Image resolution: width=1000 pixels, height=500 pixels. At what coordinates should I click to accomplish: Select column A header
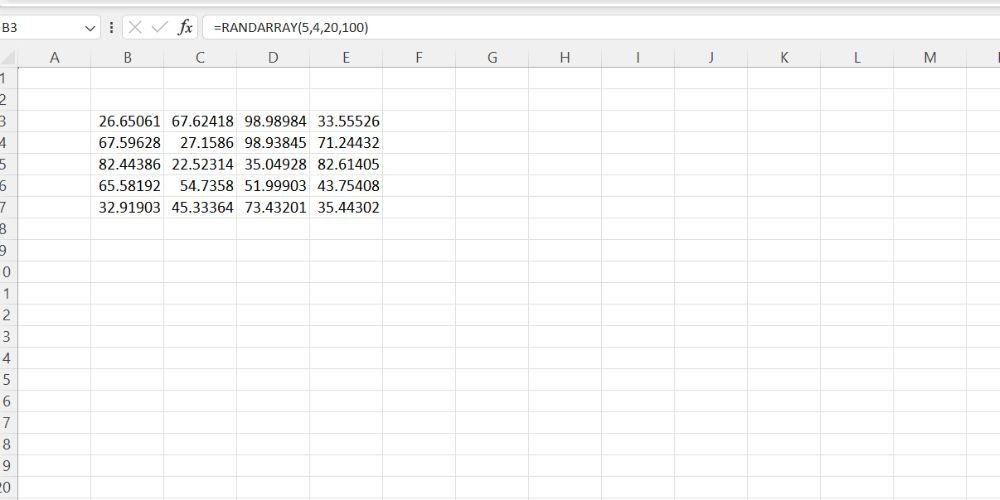click(54, 58)
